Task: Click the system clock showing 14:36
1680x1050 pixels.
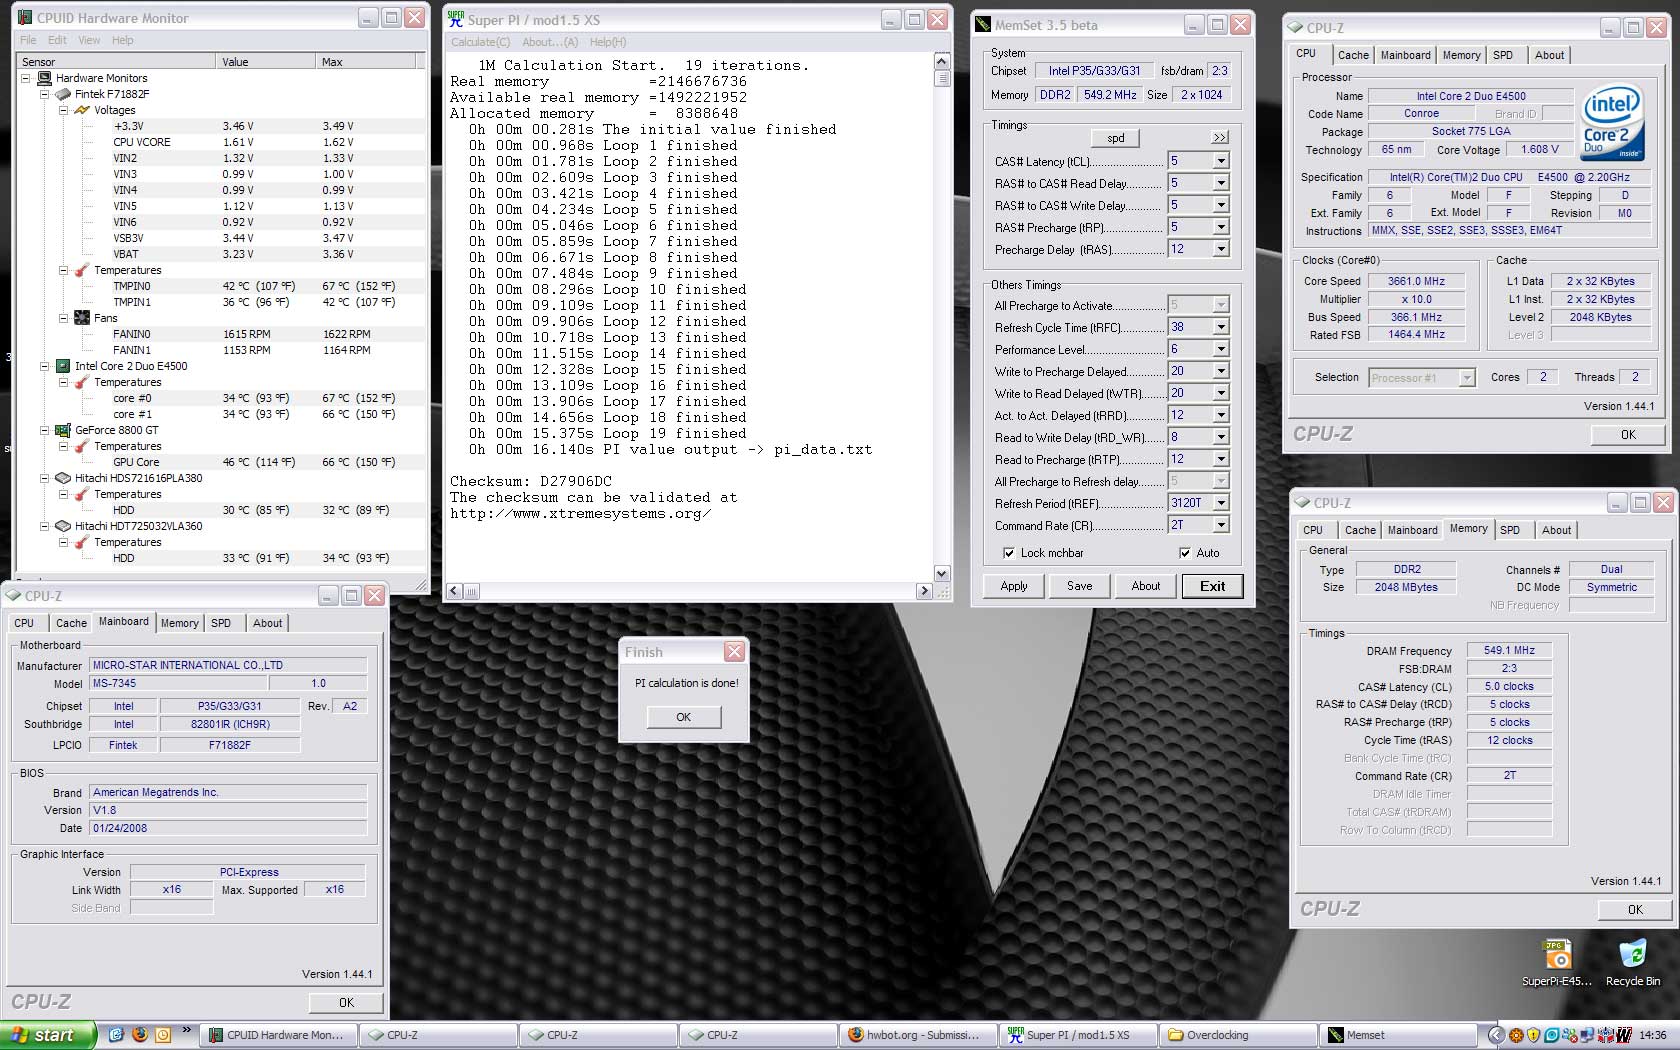Action: coord(1653,1035)
